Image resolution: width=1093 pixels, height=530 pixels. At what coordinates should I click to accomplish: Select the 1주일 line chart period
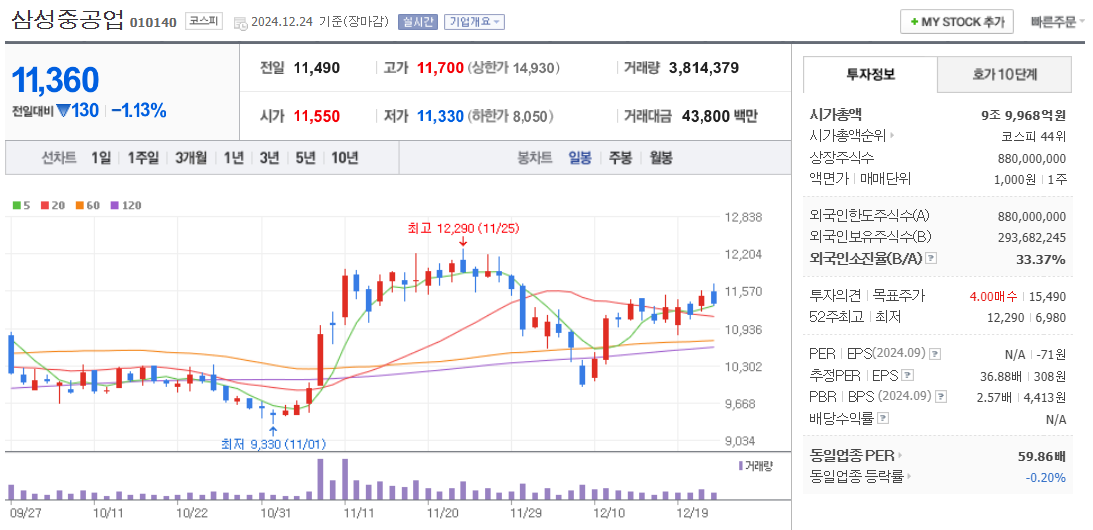143,158
